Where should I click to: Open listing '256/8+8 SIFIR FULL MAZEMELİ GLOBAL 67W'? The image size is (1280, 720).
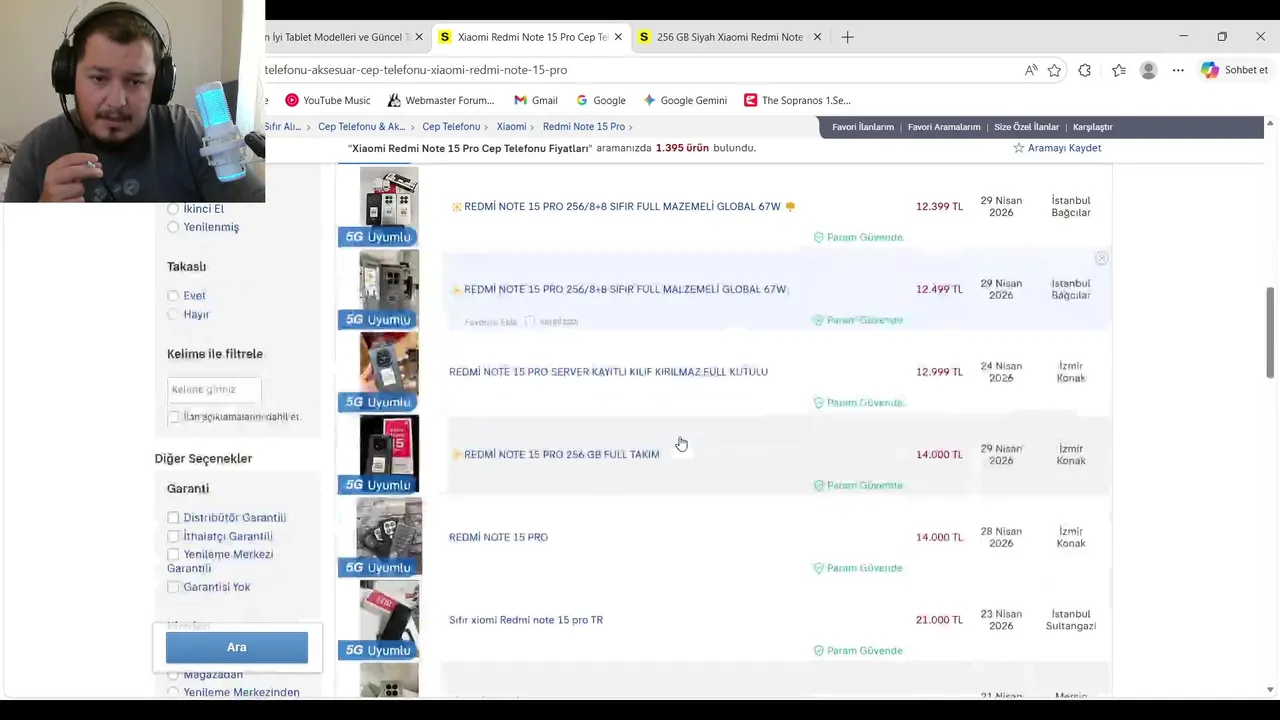pyautogui.click(x=622, y=207)
